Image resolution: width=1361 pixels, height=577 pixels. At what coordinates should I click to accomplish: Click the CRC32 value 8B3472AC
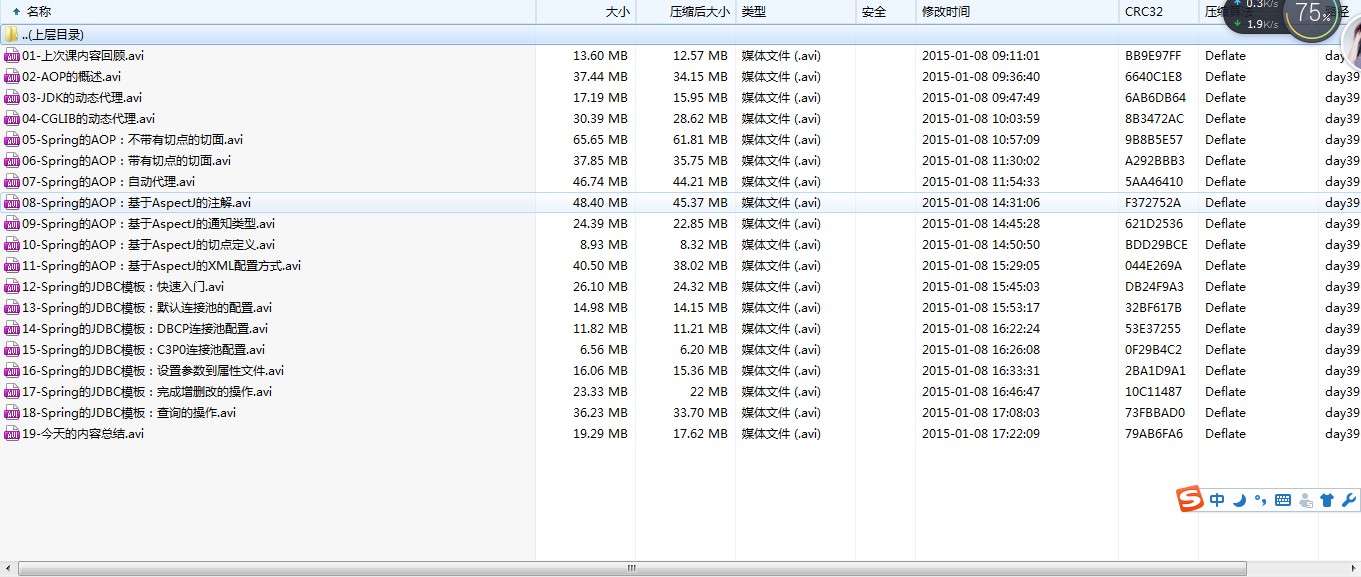tap(1154, 119)
